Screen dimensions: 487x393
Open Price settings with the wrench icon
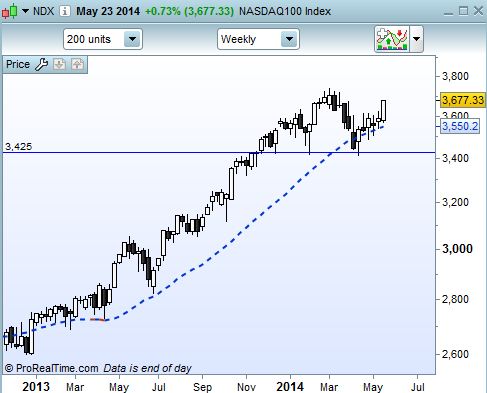42,64
